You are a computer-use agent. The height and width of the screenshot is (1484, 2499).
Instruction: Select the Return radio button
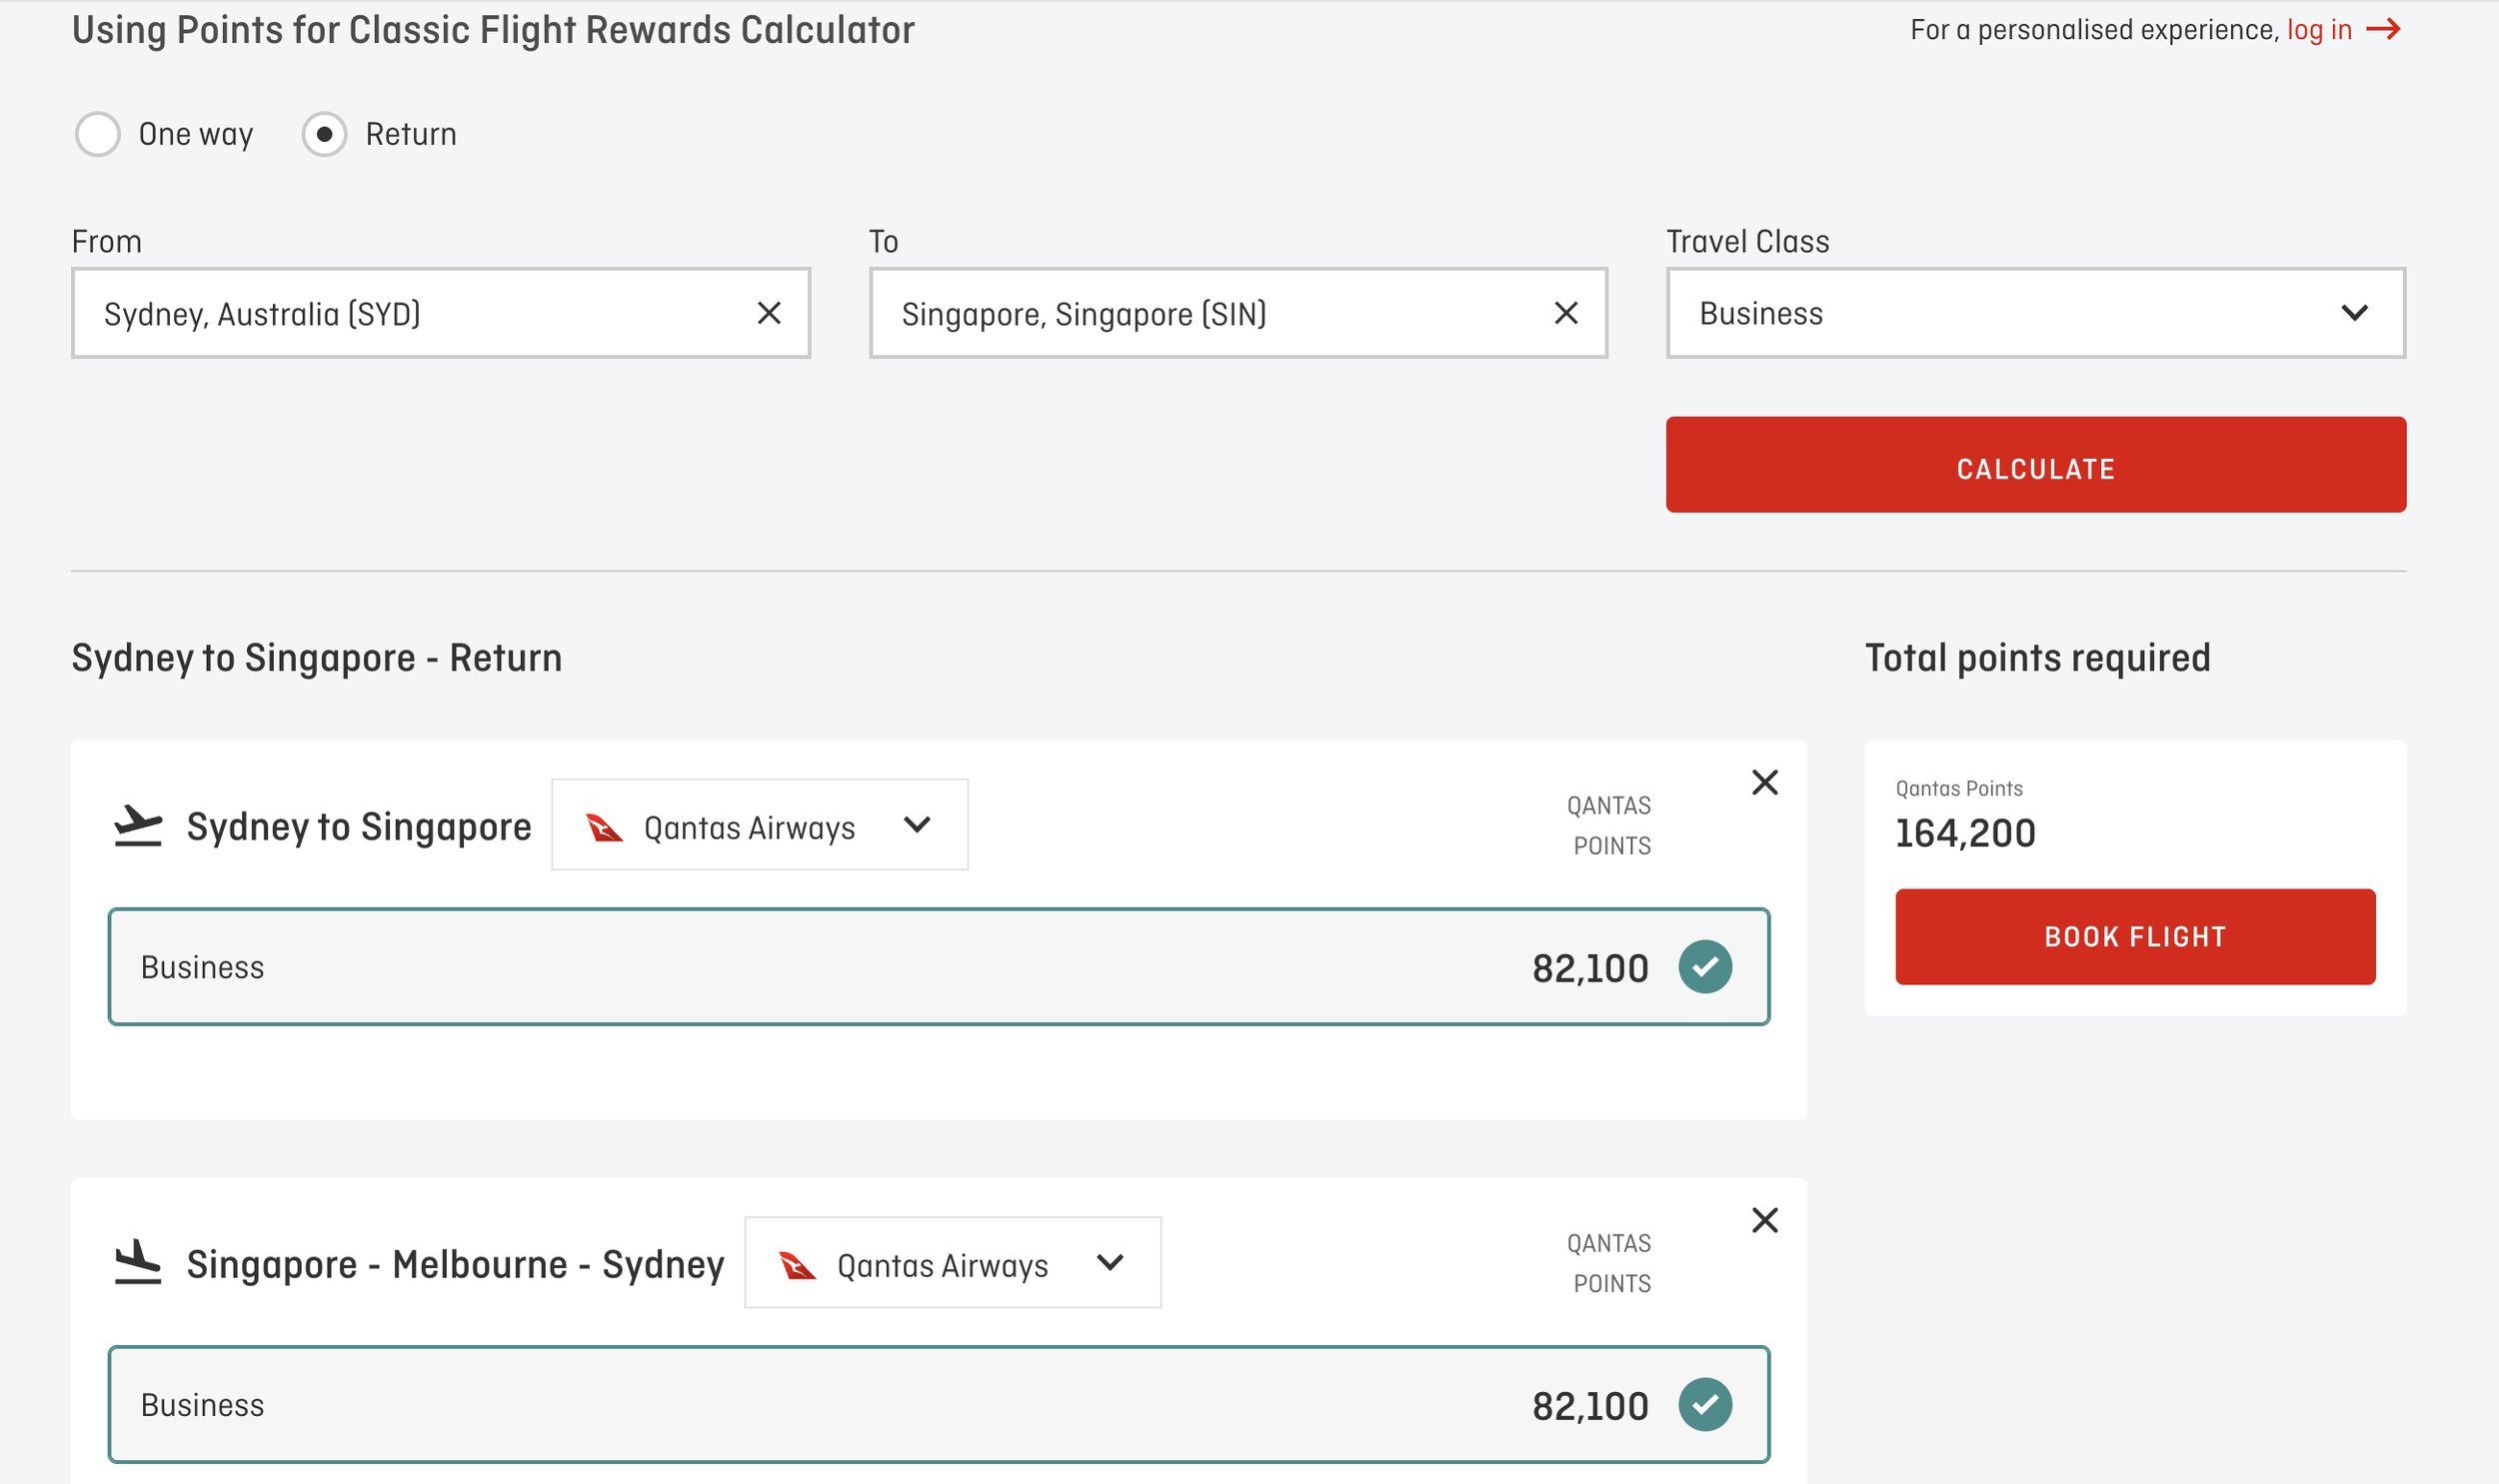pyautogui.click(x=324, y=134)
